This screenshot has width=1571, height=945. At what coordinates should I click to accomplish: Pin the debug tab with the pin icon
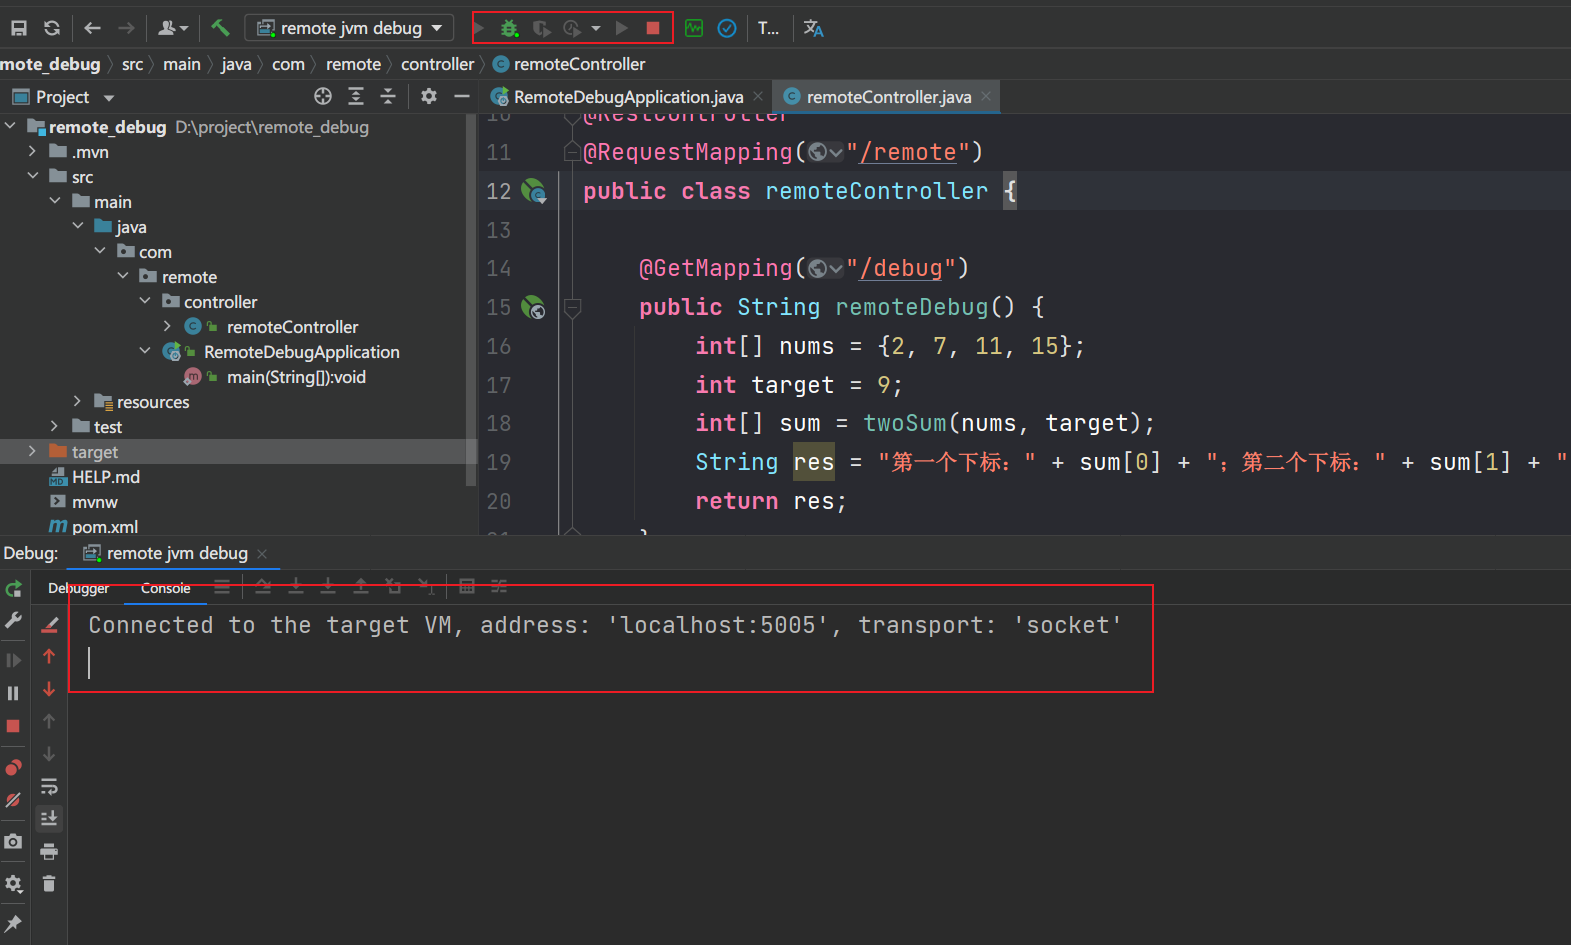point(13,923)
